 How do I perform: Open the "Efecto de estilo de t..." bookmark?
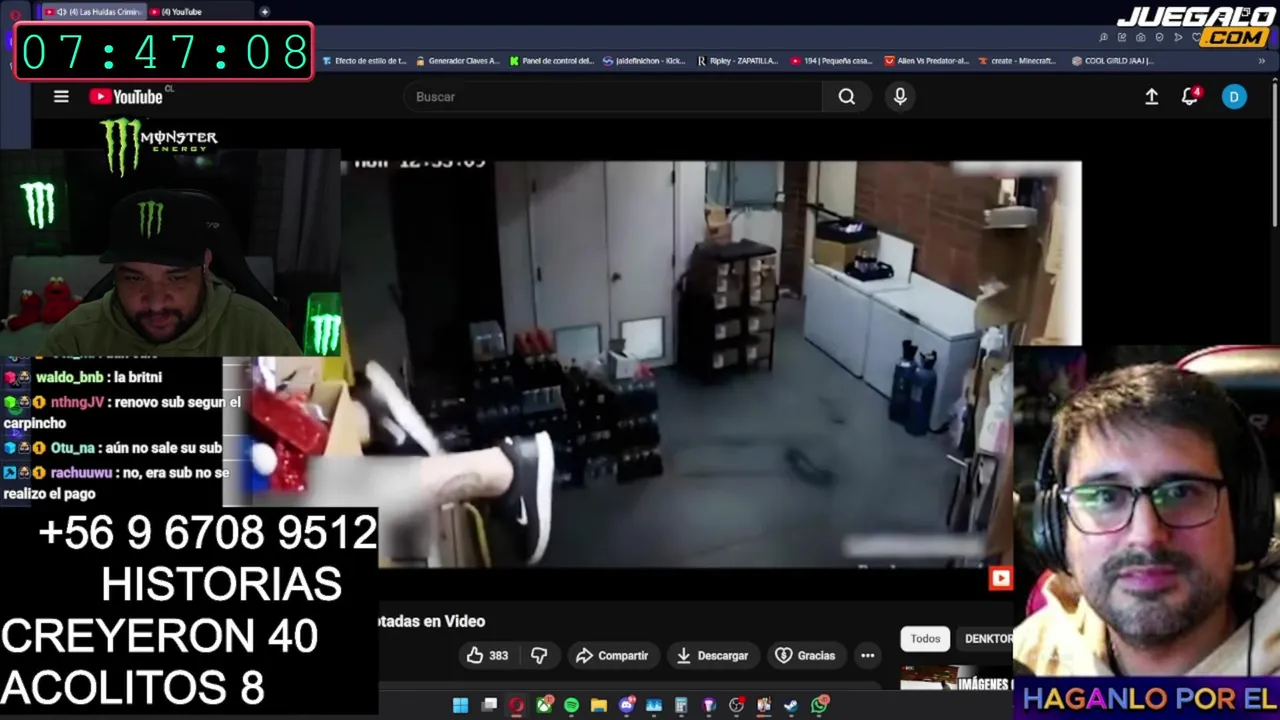(365, 61)
